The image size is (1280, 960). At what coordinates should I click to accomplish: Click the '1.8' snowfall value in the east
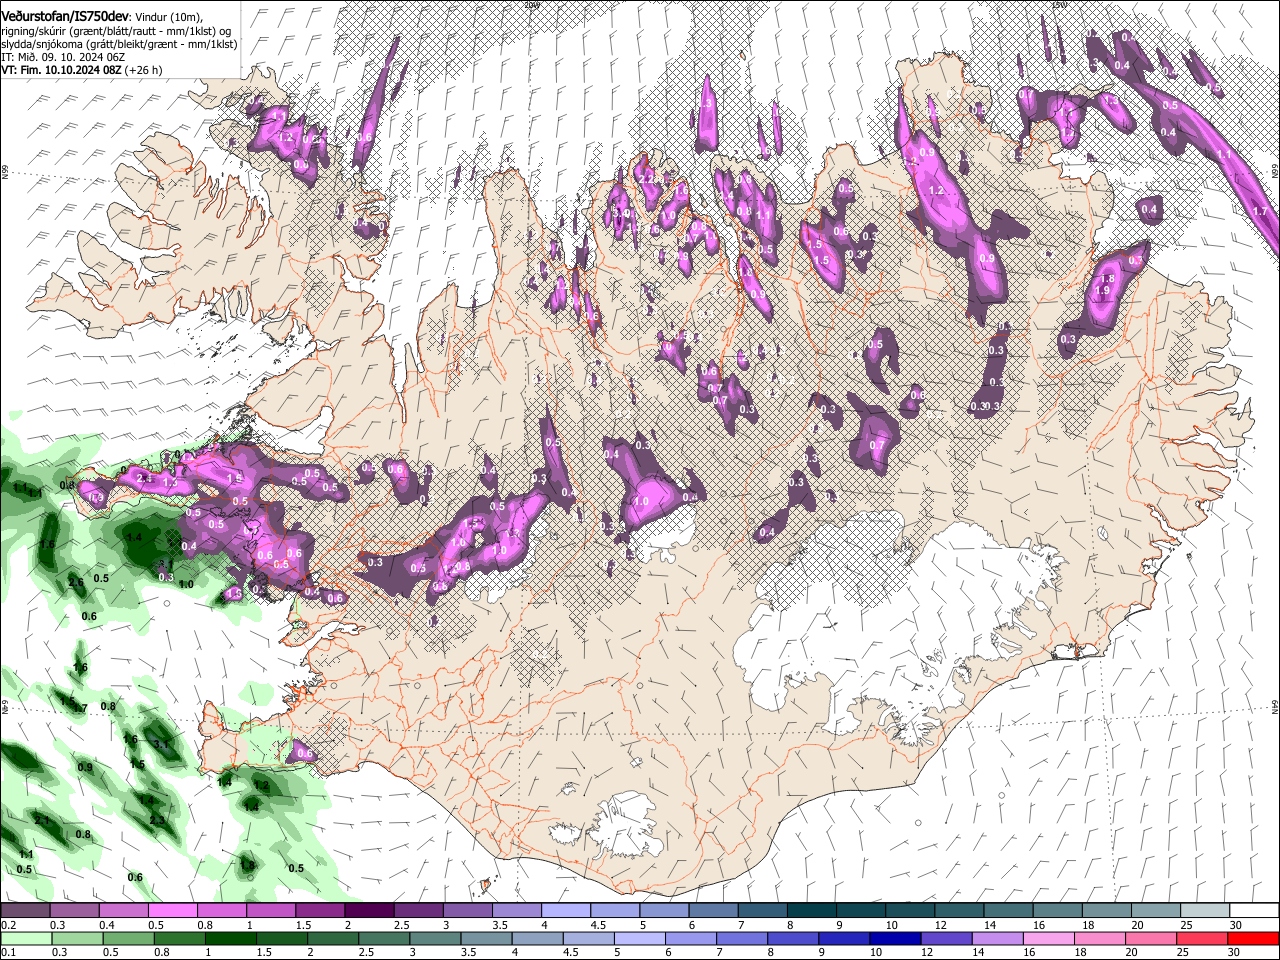tap(1106, 279)
